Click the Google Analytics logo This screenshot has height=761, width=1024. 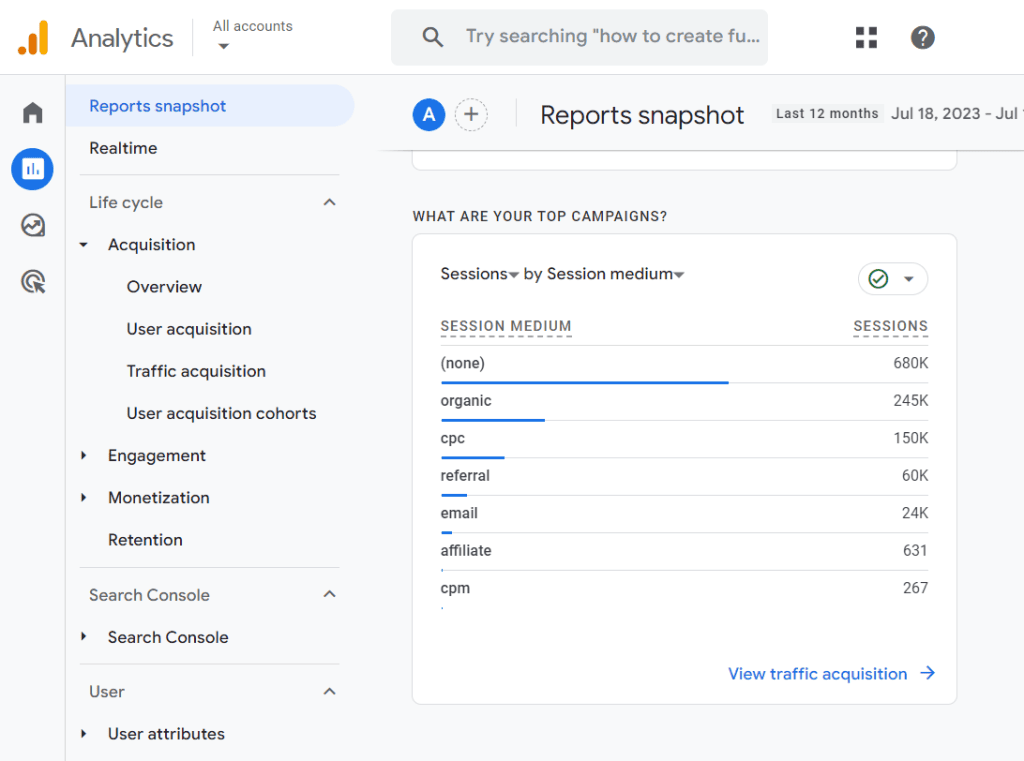tap(33, 38)
